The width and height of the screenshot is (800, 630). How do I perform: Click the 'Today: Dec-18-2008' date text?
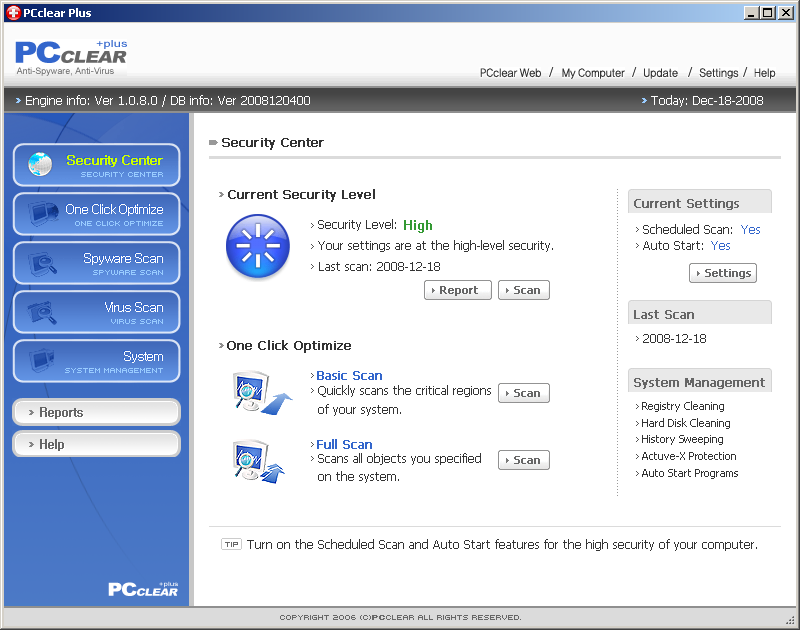tap(707, 100)
